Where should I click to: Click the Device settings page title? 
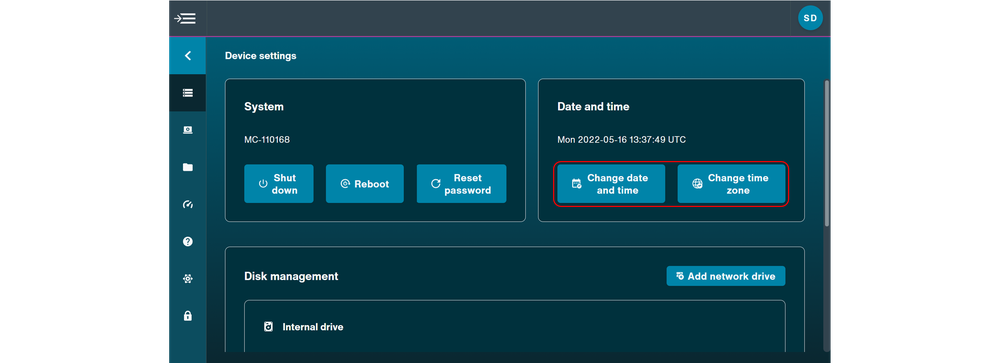[261, 56]
